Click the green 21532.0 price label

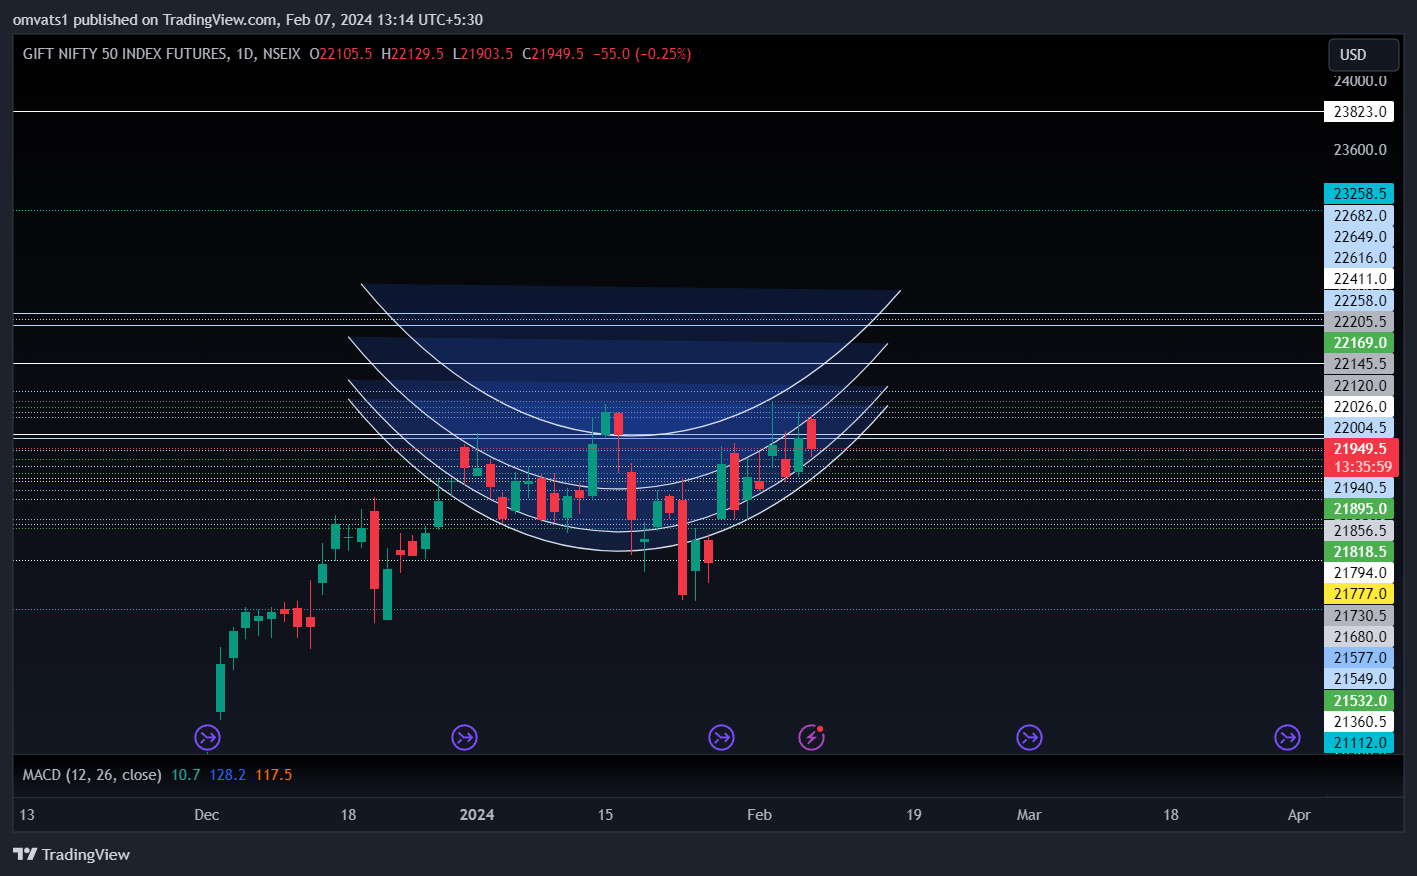pos(1359,701)
